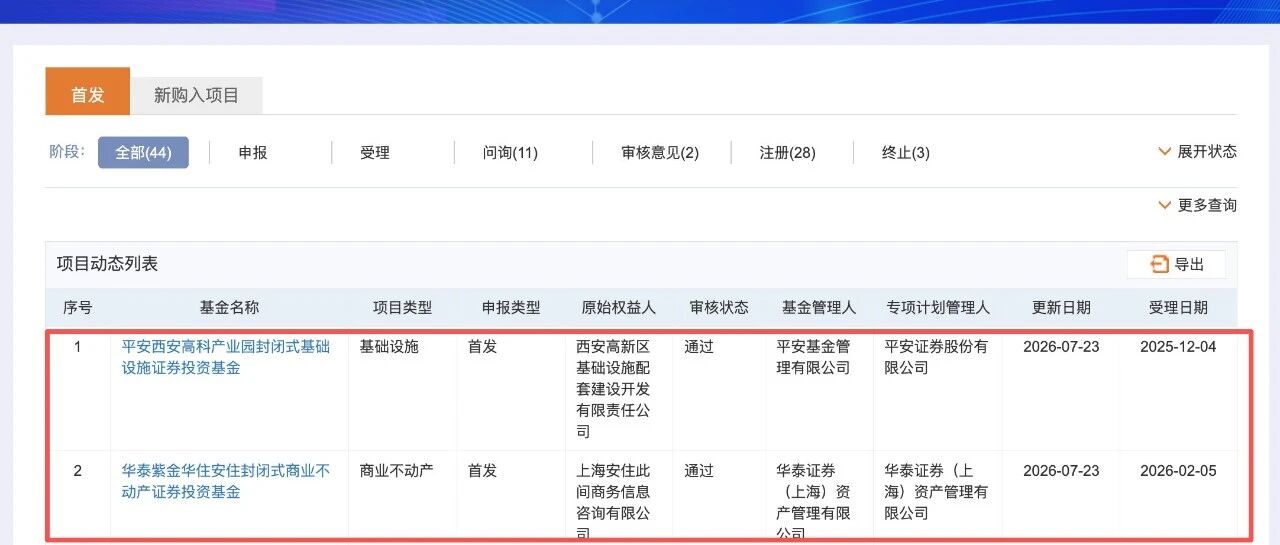Open 华泰紫金华住安住封闭式商业不动产证券投资基金 link
Screen dimensions: 1280x545
click(226, 481)
